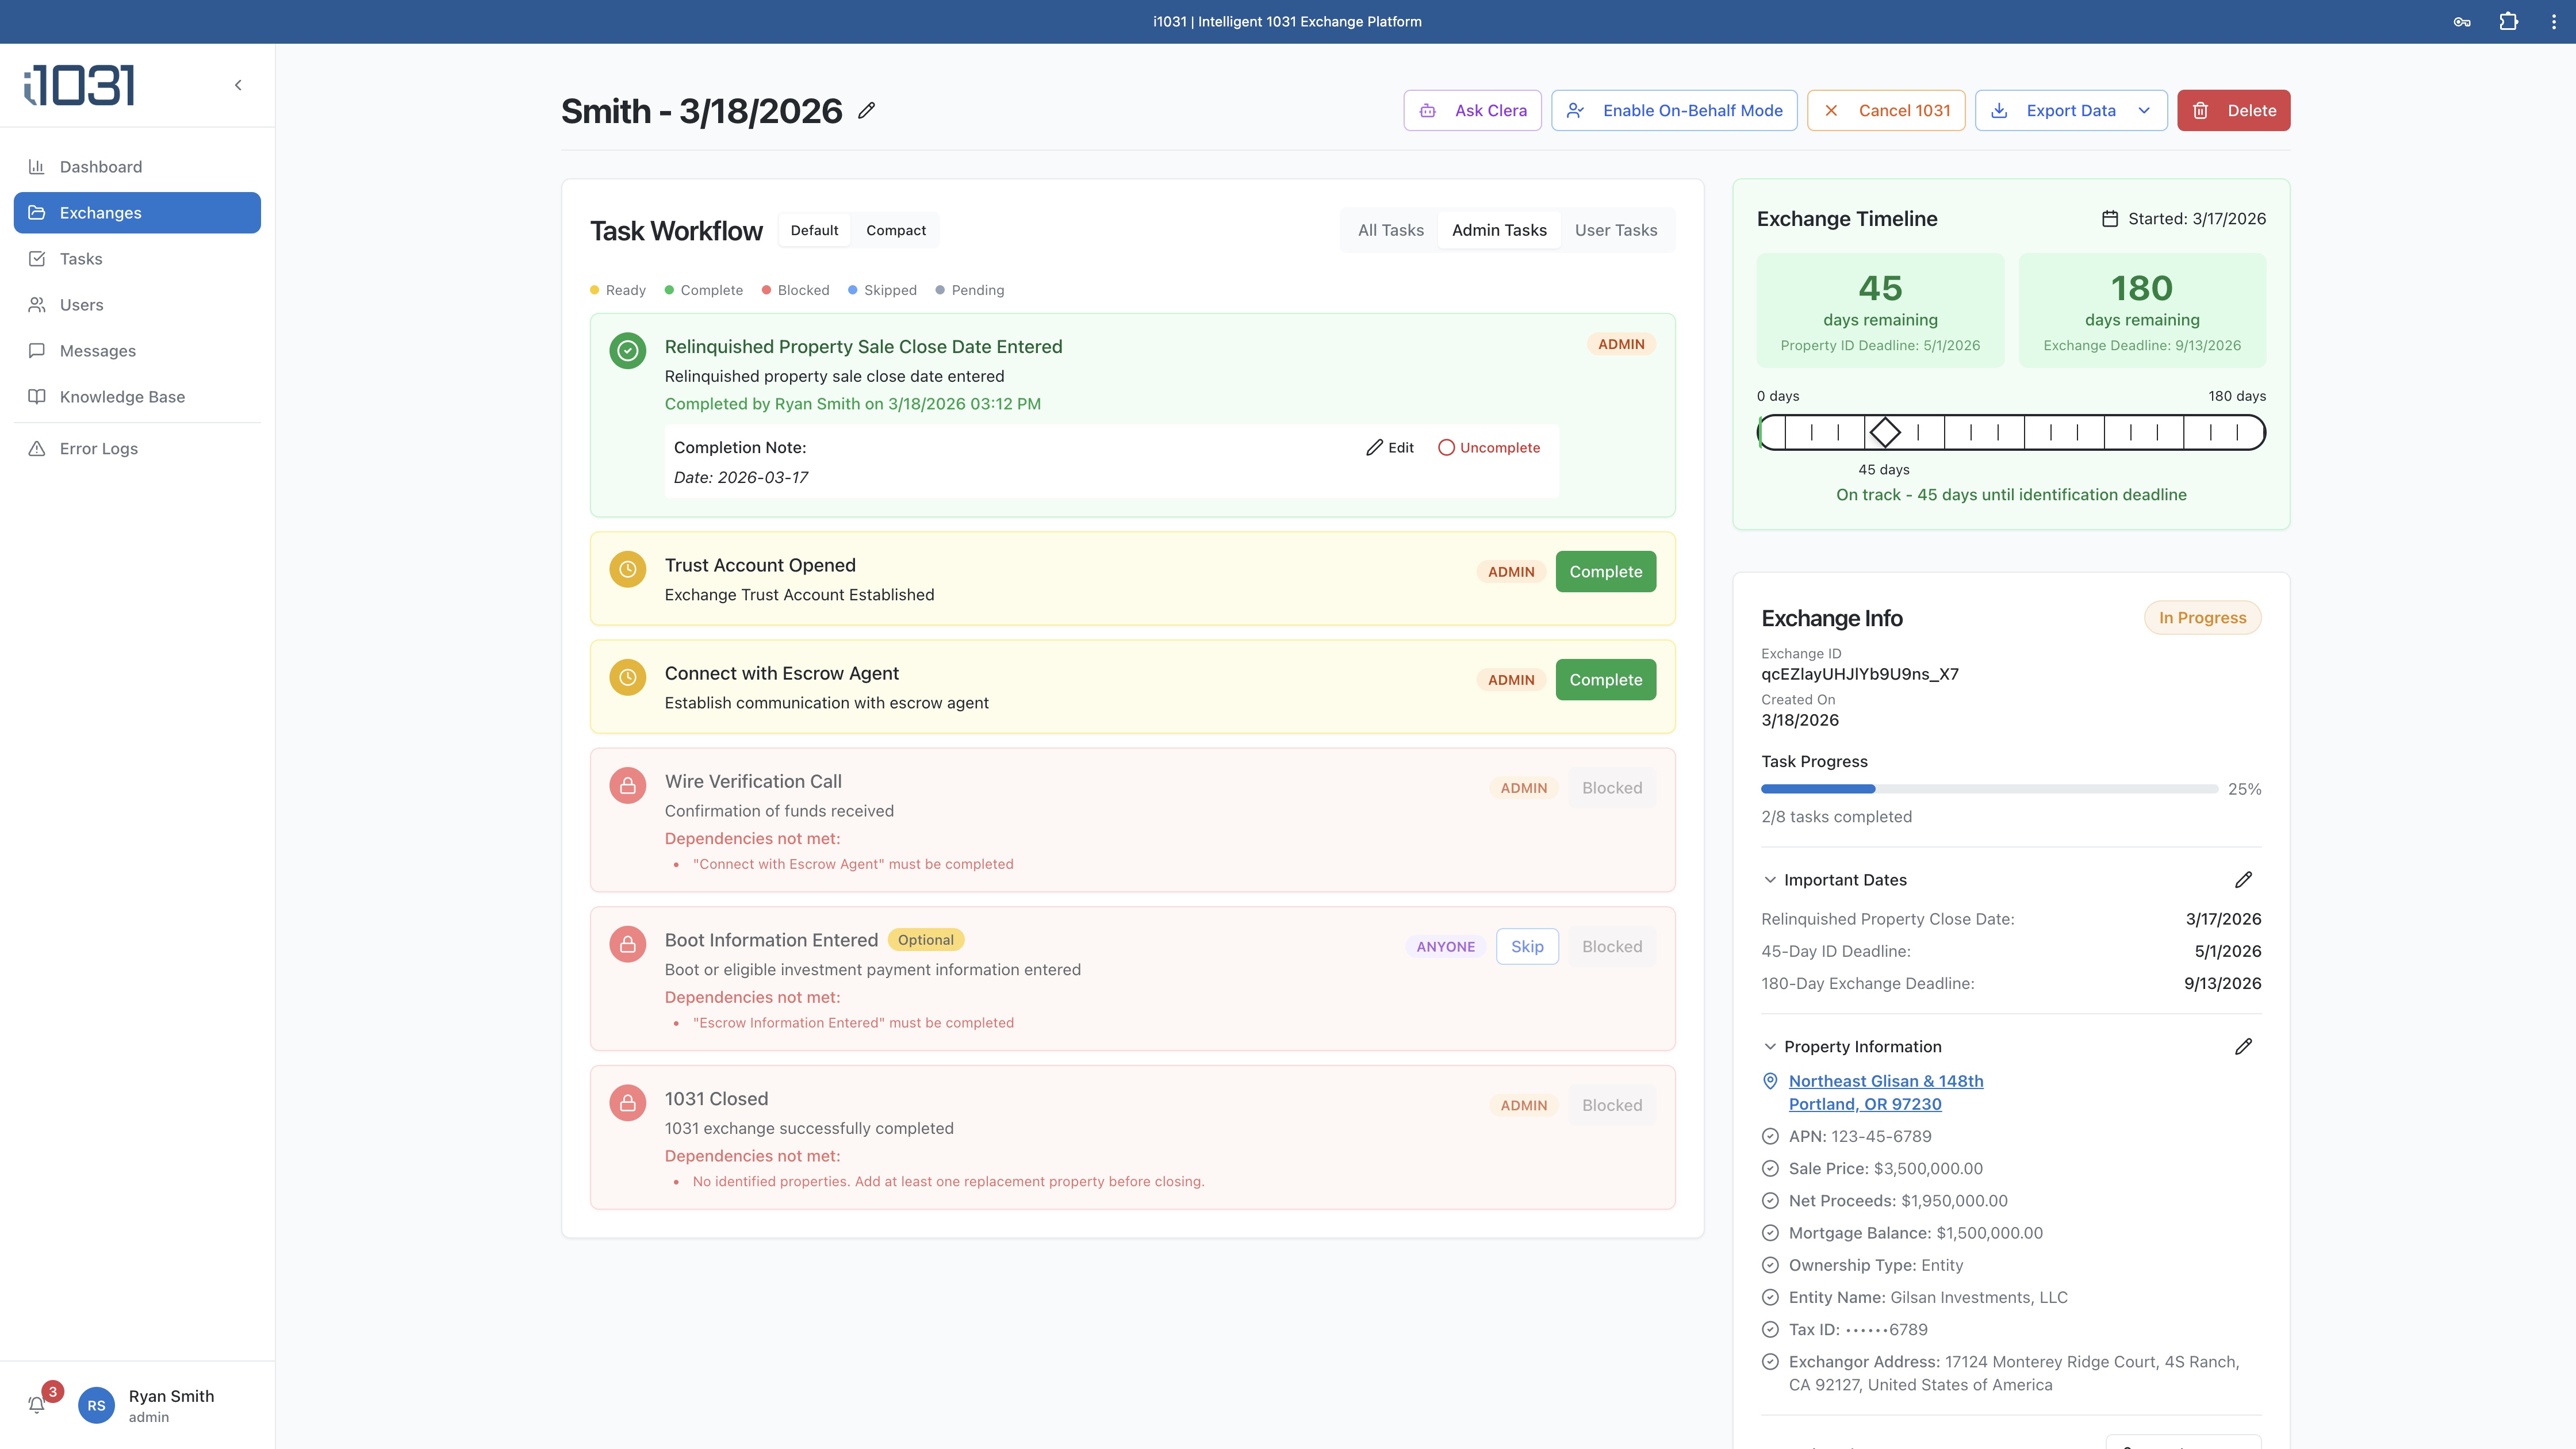Click pencil icon to edit Property Information
Image resolution: width=2576 pixels, height=1449 pixels.
[x=2243, y=1046]
